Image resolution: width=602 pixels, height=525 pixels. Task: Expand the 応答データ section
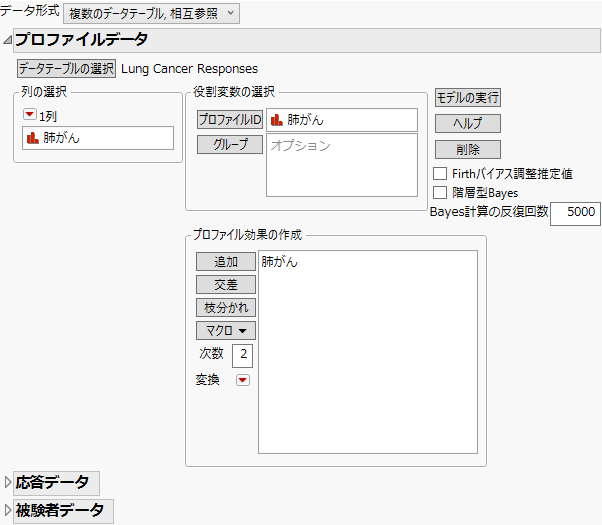click(x=8, y=483)
